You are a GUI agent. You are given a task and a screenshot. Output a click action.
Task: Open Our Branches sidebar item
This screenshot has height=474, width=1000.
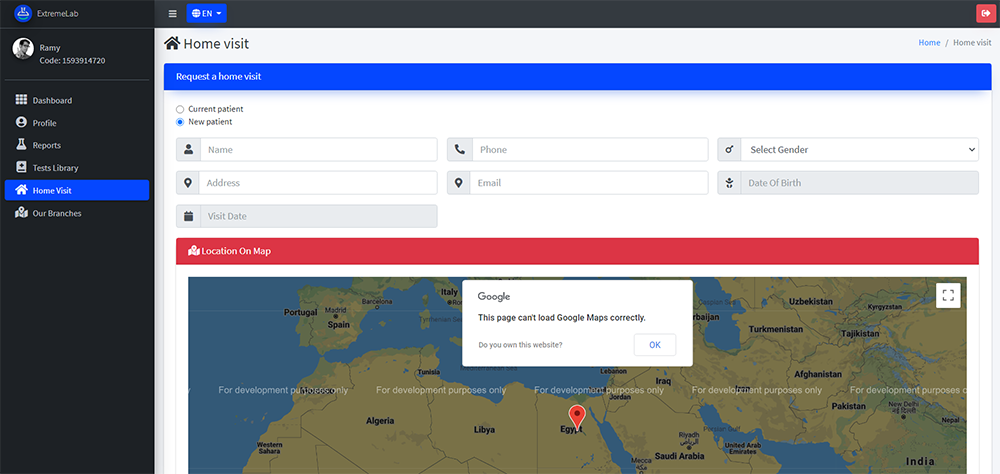(57, 213)
